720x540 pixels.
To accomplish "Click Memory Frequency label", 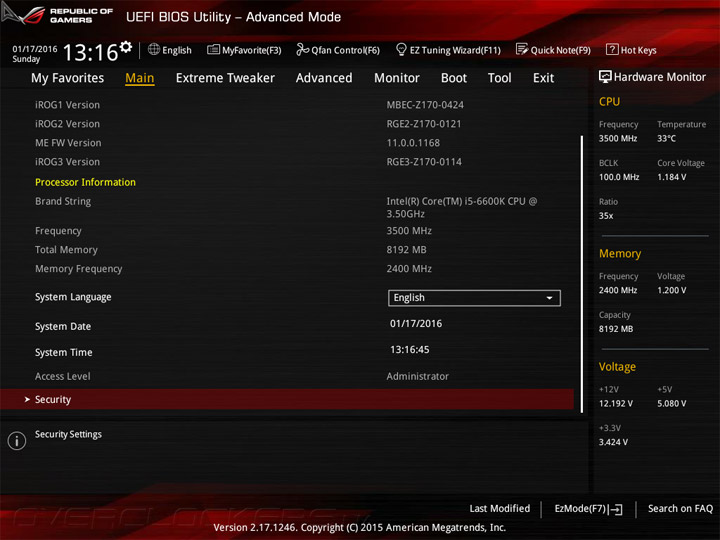I will (x=79, y=269).
